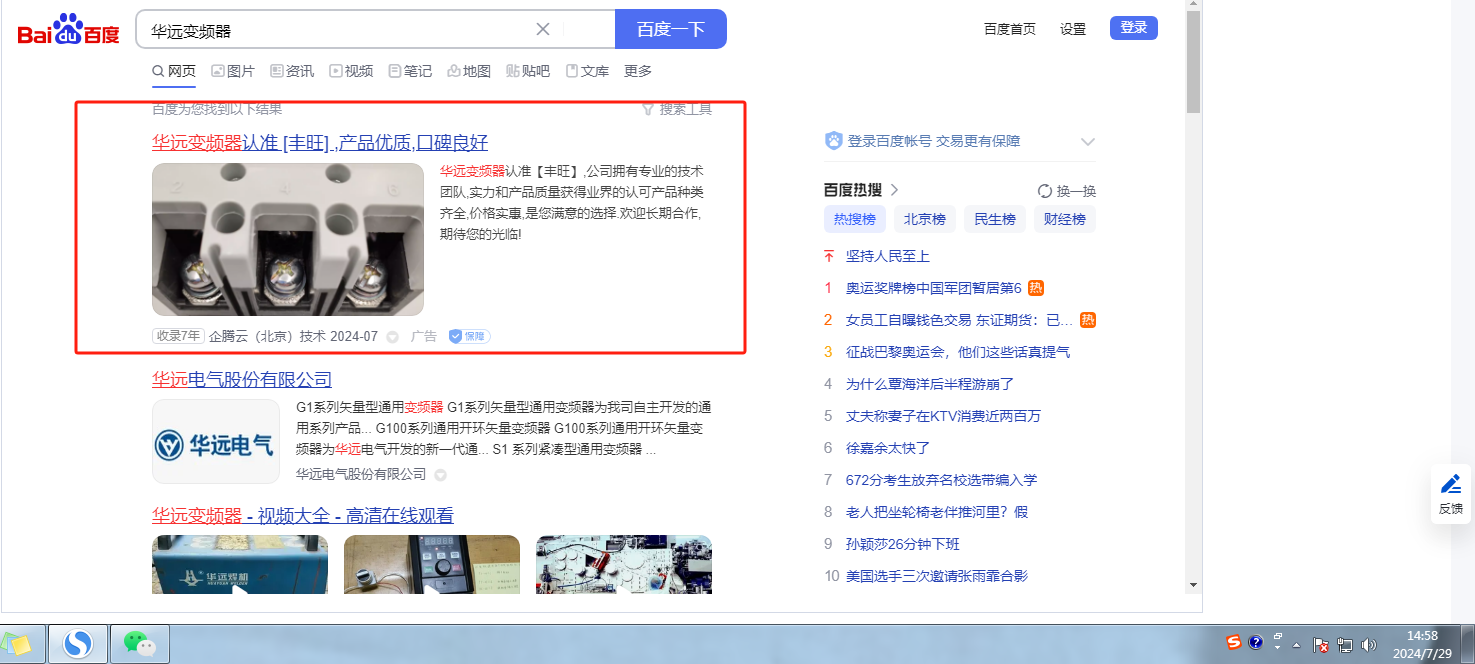This screenshot has height=664, width=1475.
Task: Open the 华远变频器认准[丰旺] result title
Action: pos(320,142)
